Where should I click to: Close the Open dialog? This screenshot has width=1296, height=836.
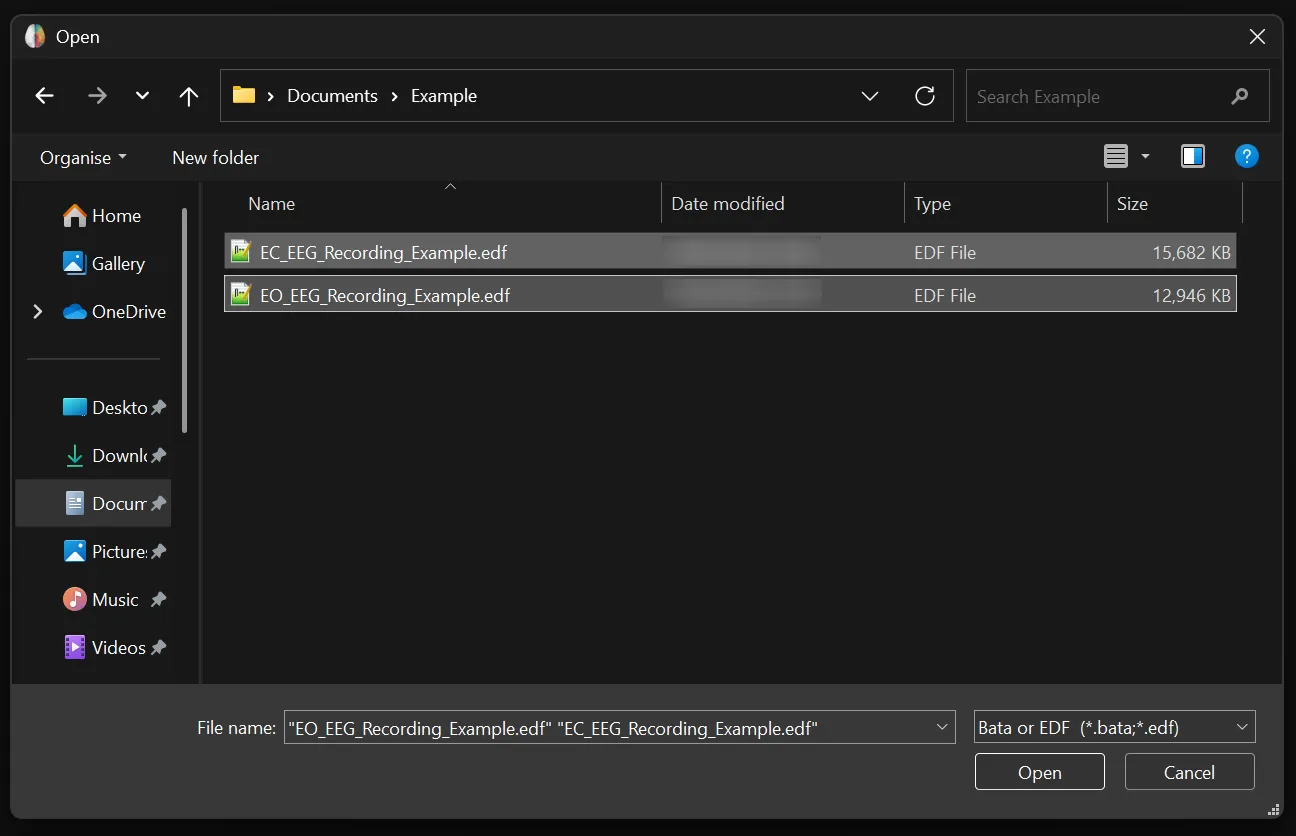tap(1258, 37)
